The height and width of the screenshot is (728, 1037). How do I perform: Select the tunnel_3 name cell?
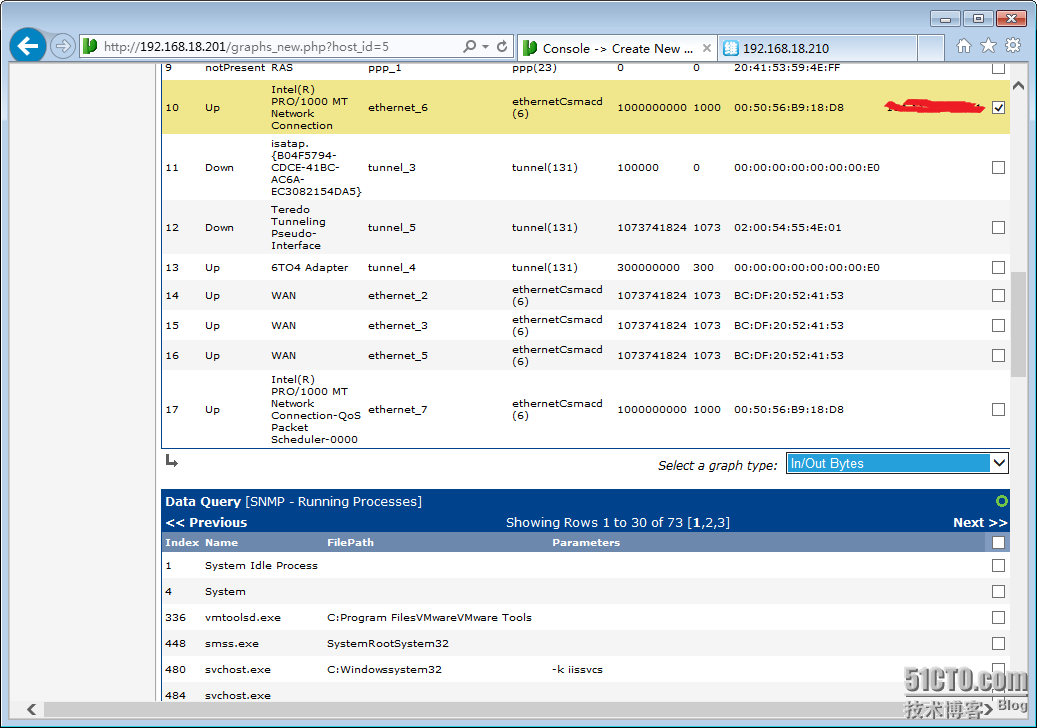click(392, 168)
